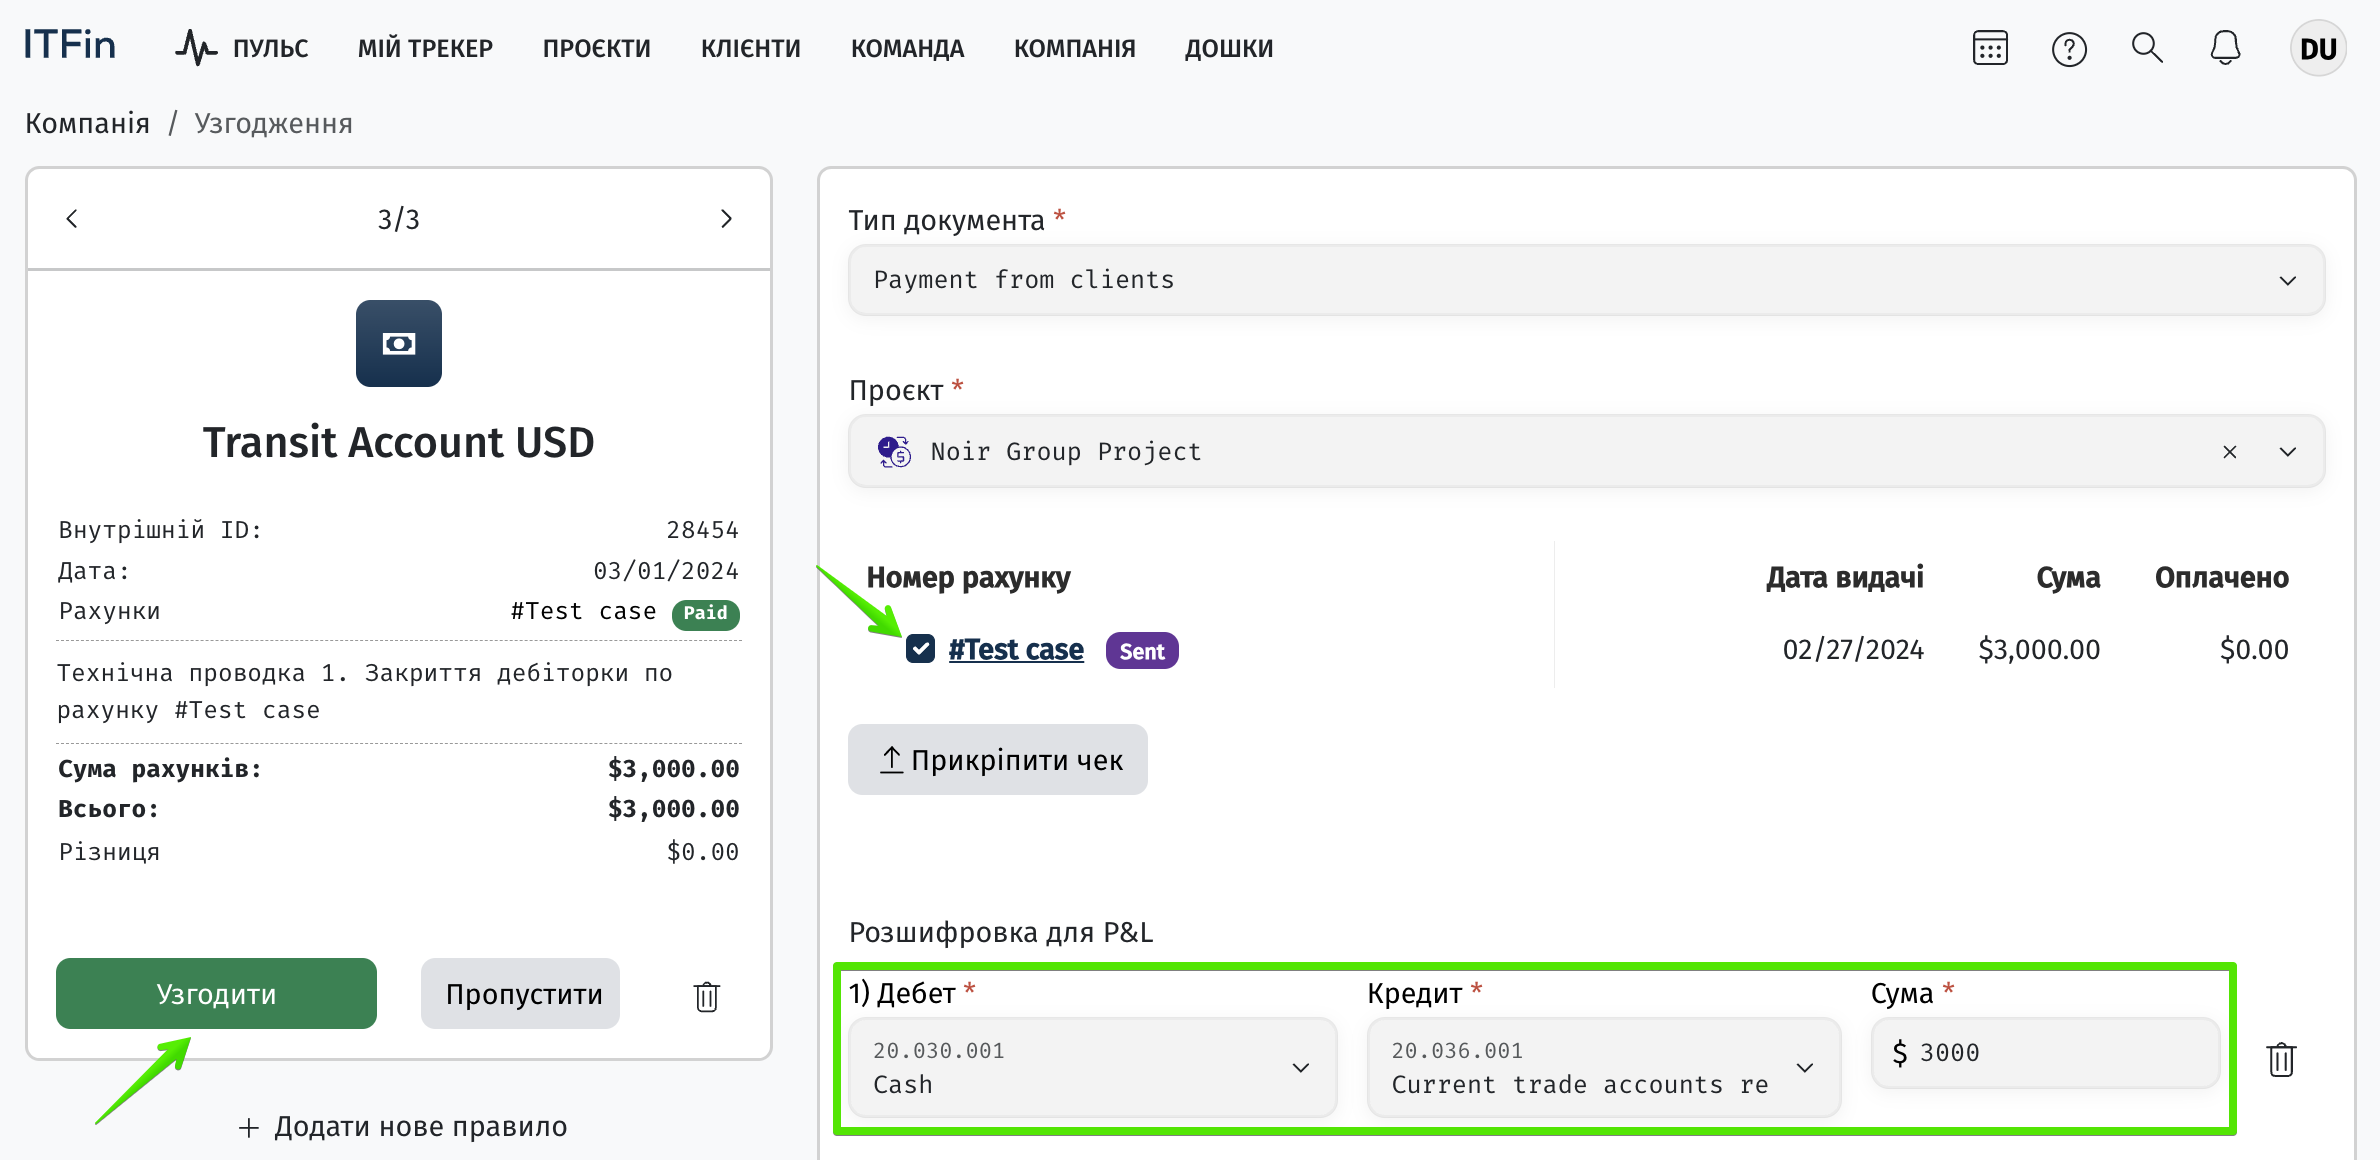This screenshot has width=2380, height=1160.
Task: Click Додати нове правило
Action: (402, 1127)
